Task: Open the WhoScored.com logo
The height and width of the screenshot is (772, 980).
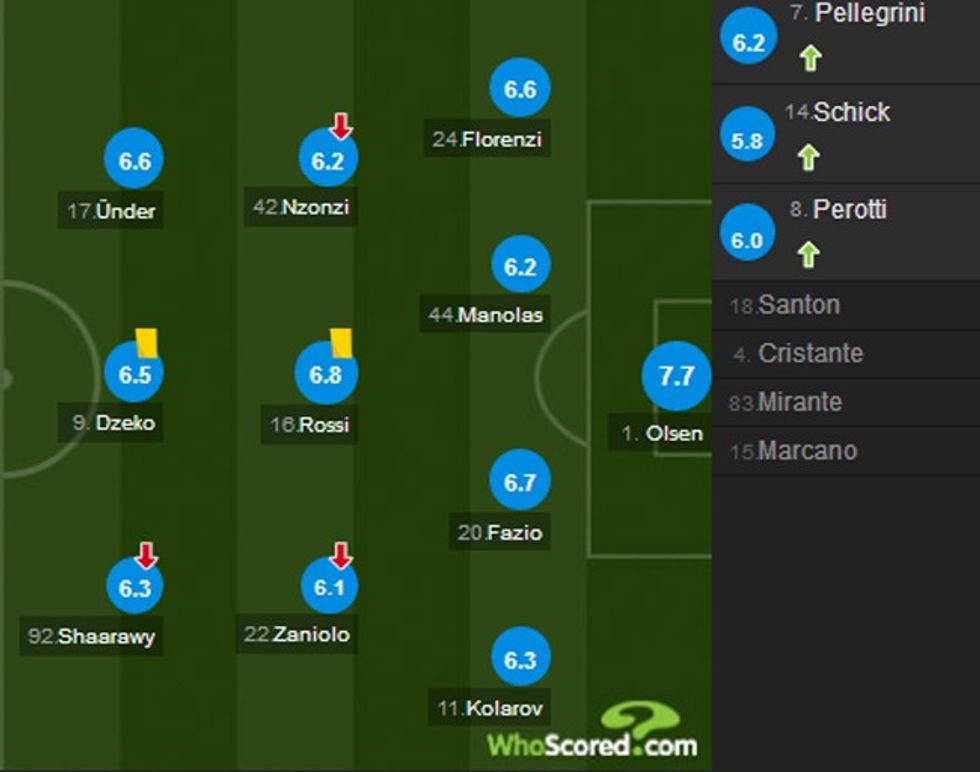Action: pos(592,735)
